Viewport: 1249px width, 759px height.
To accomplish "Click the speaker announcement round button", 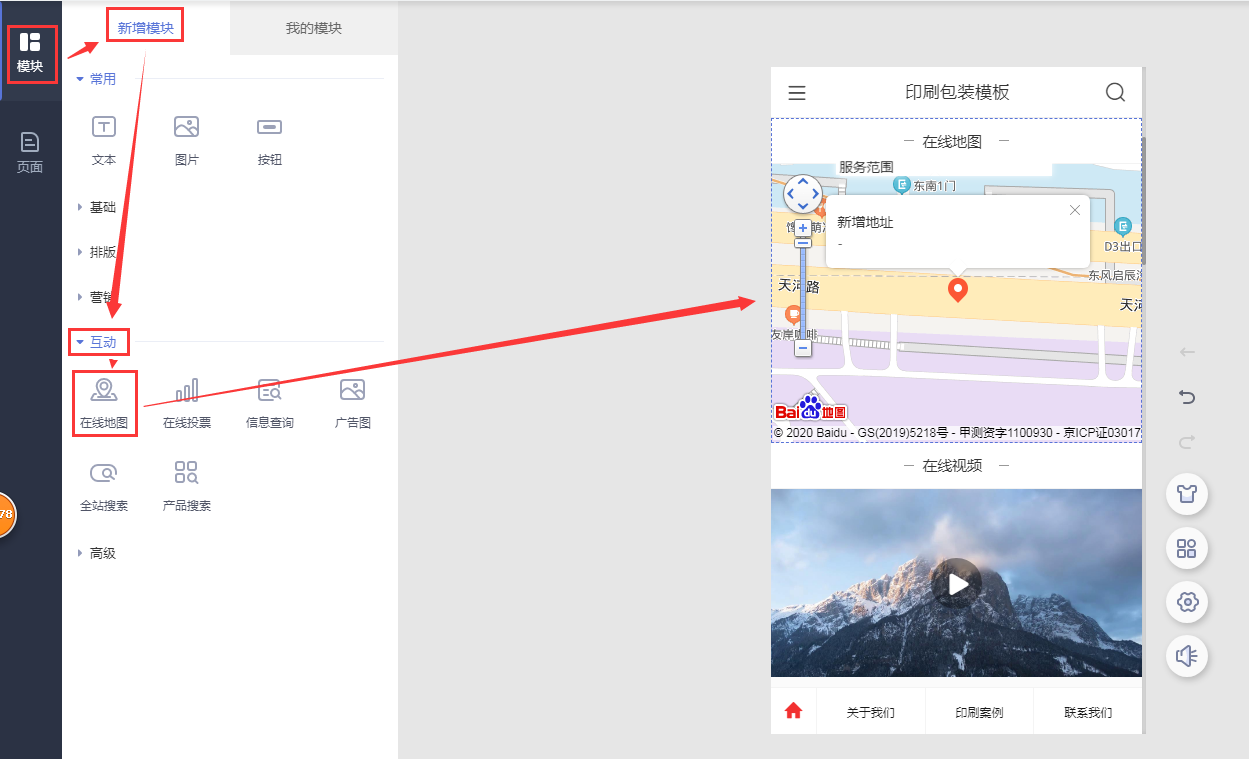I will tap(1187, 656).
